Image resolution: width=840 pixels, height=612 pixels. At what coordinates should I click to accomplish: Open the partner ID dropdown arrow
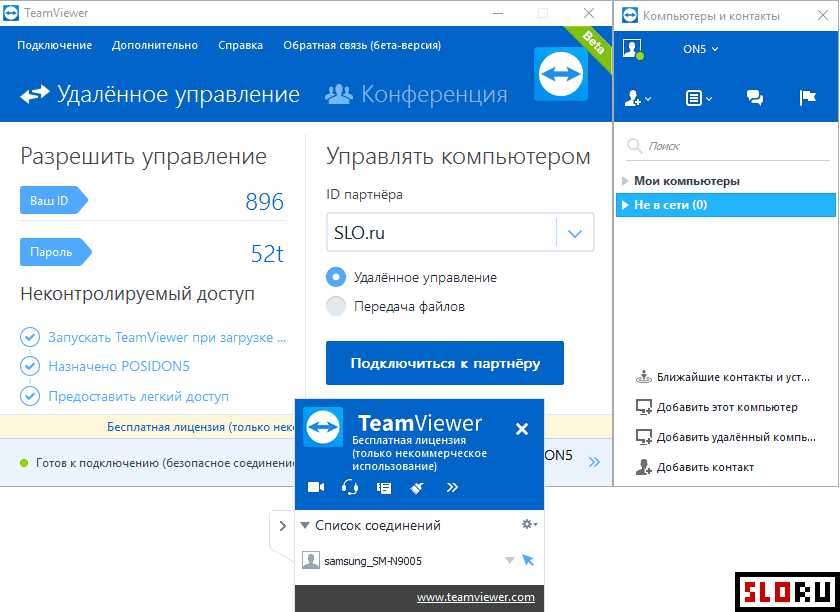pyautogui.click(x=575, y=233)
